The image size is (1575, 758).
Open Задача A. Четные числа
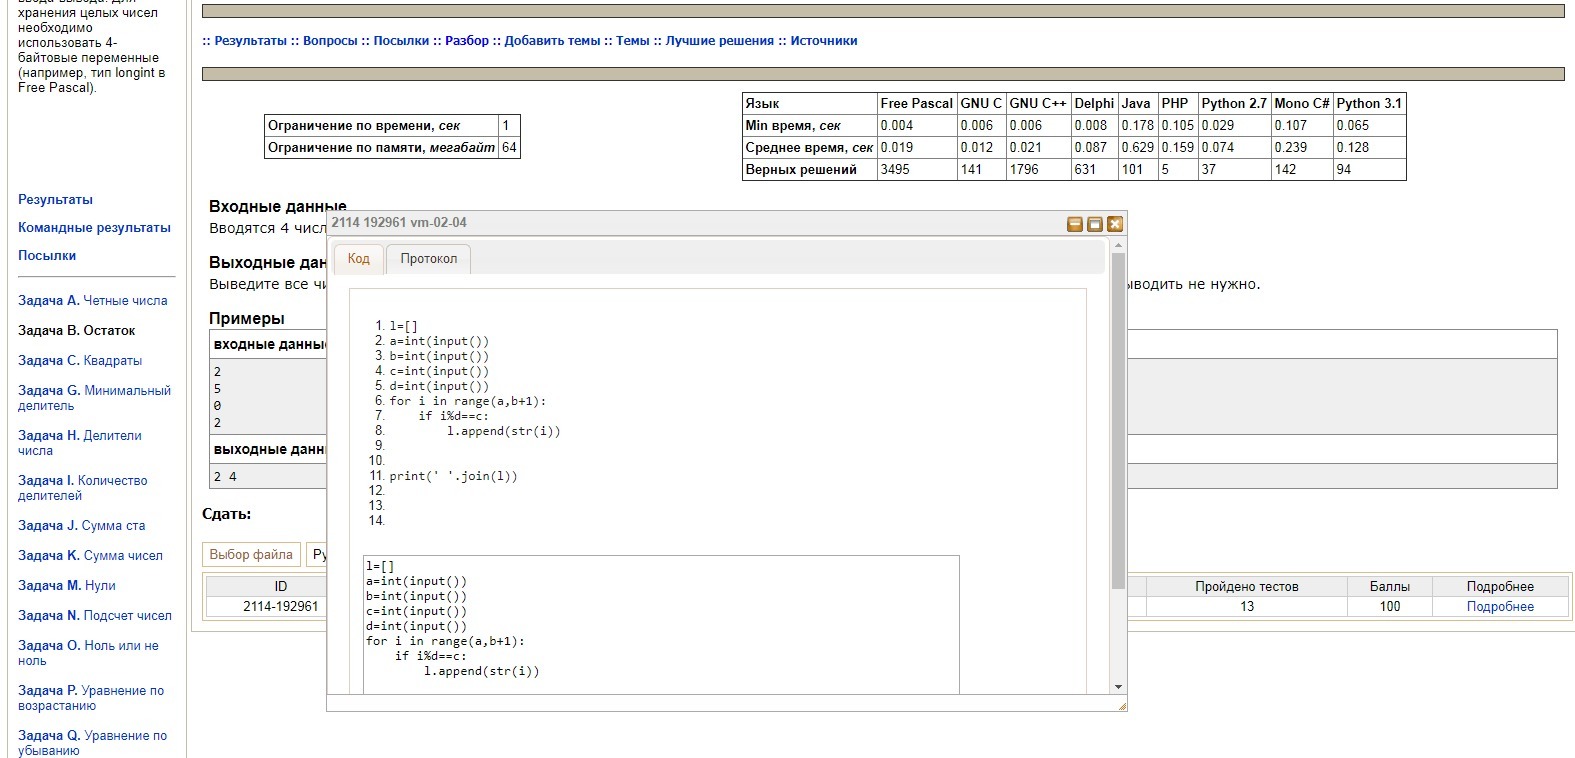tap(93, 301)
